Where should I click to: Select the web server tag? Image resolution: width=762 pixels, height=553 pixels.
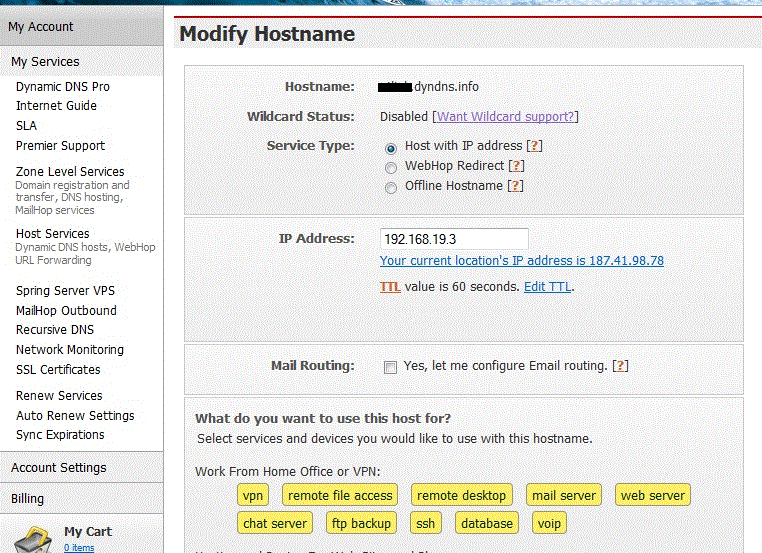653,496
